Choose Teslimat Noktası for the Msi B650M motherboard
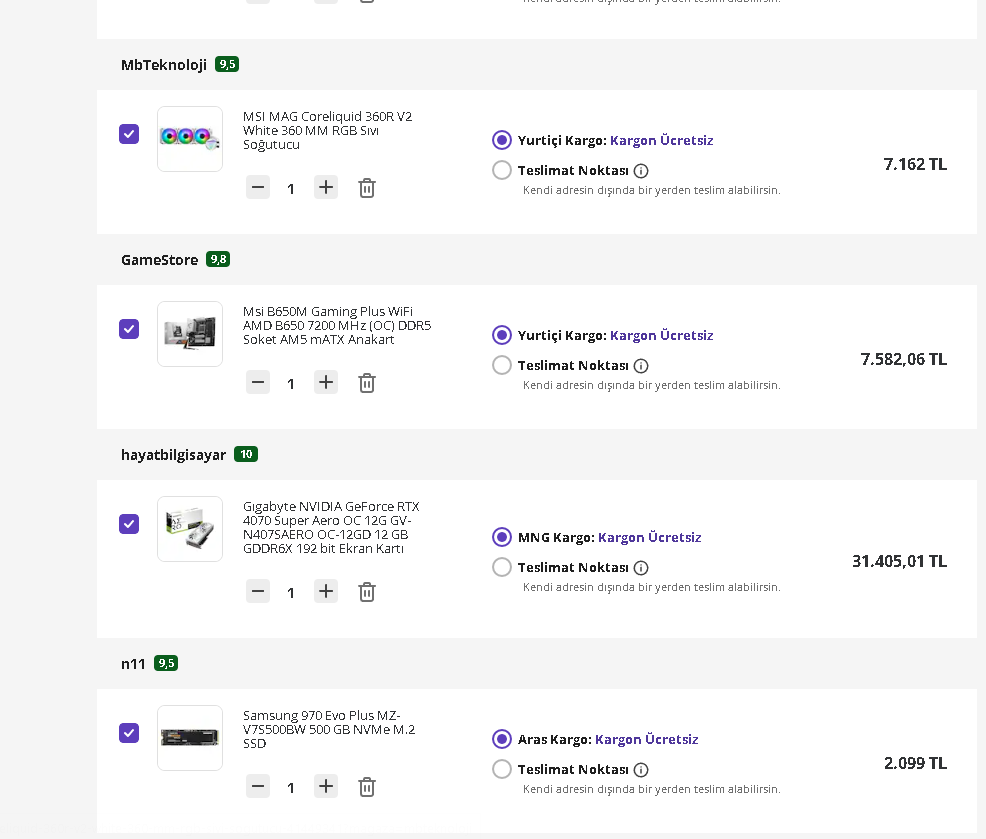The image size is (986, 839). pos(502,365)
